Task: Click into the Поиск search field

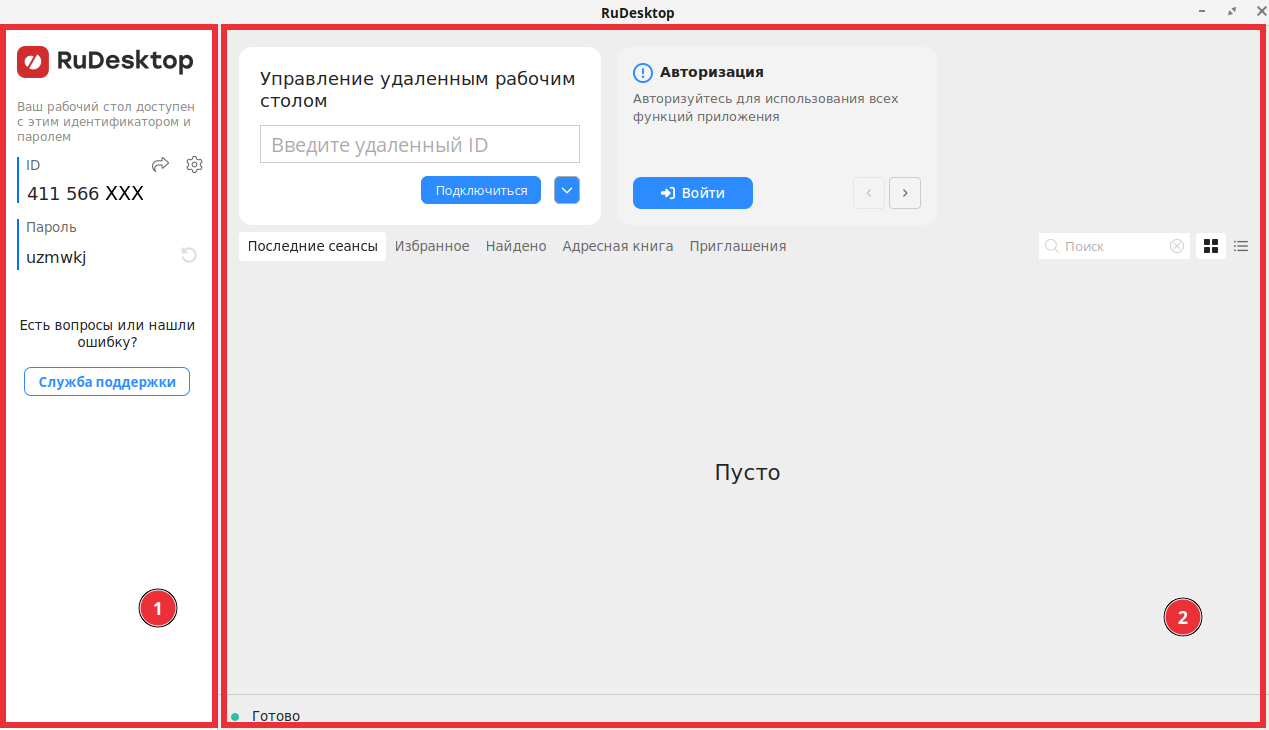Action: pos(1114,246)
